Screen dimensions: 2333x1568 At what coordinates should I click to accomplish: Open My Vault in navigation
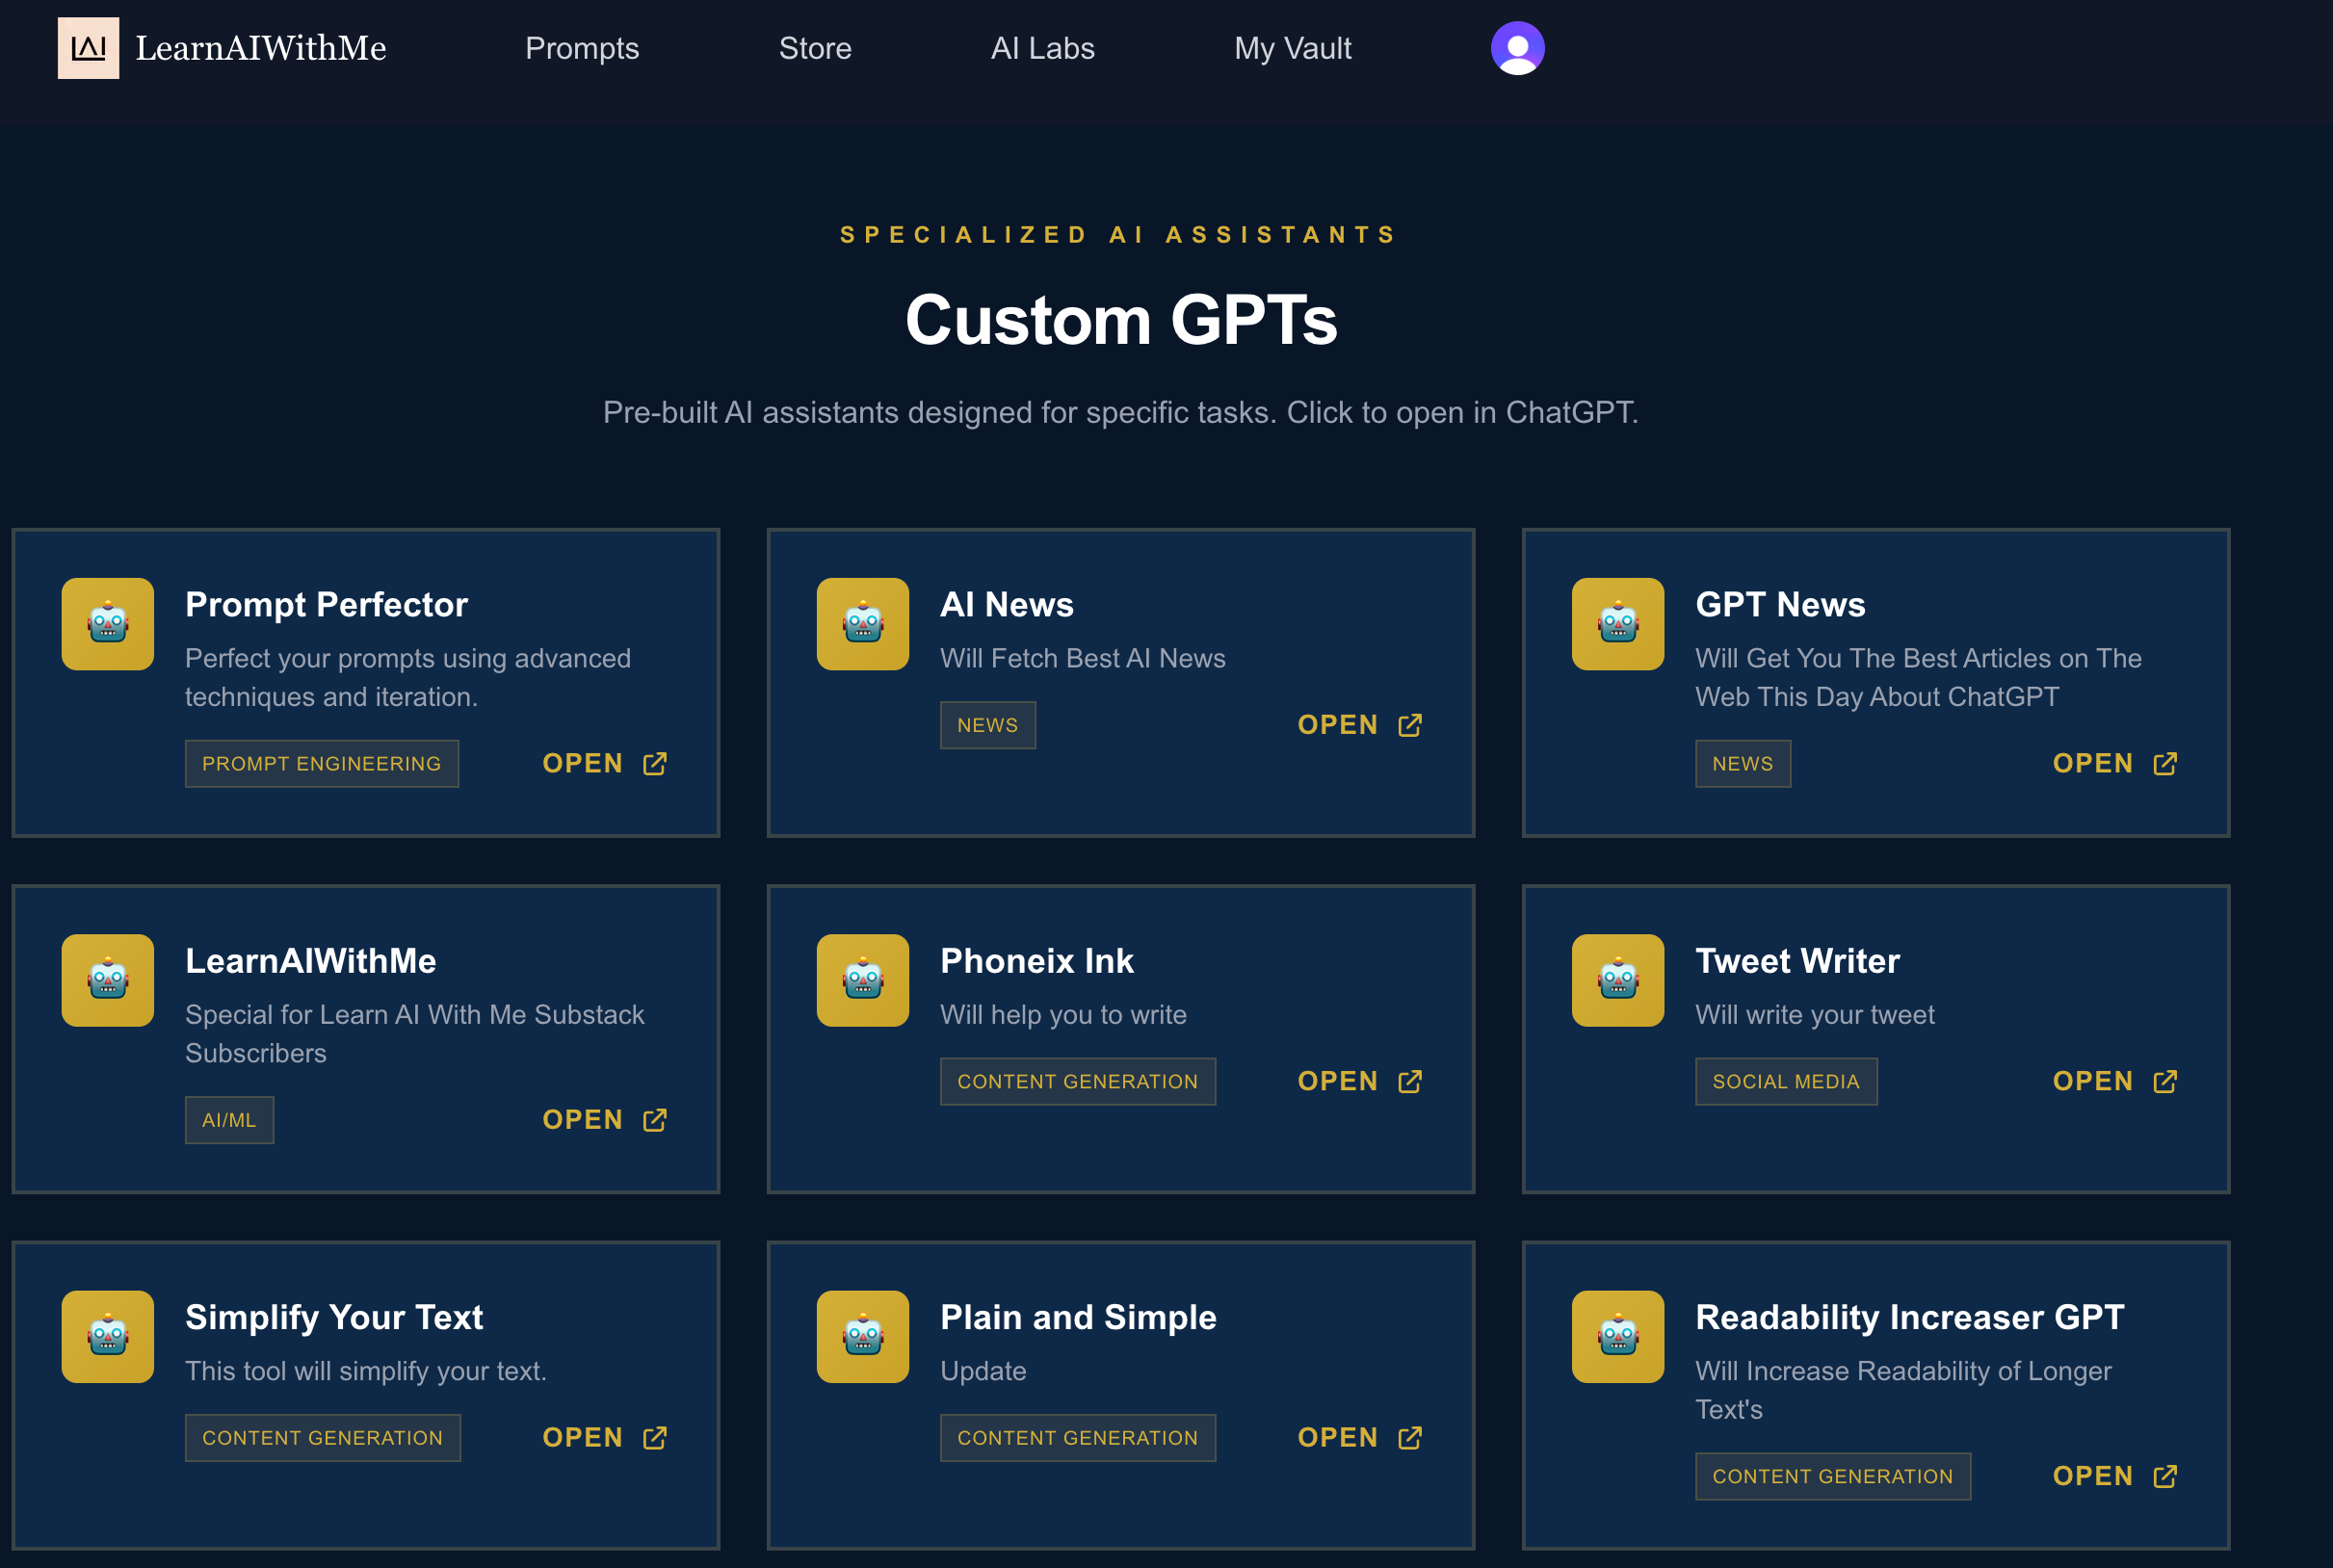pos(1292,48)
